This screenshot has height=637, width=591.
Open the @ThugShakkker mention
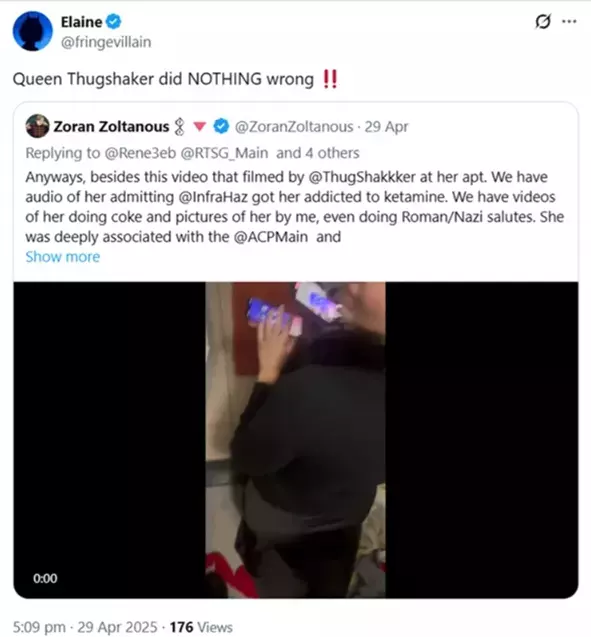pyautogui.click(x=362, y=177)
